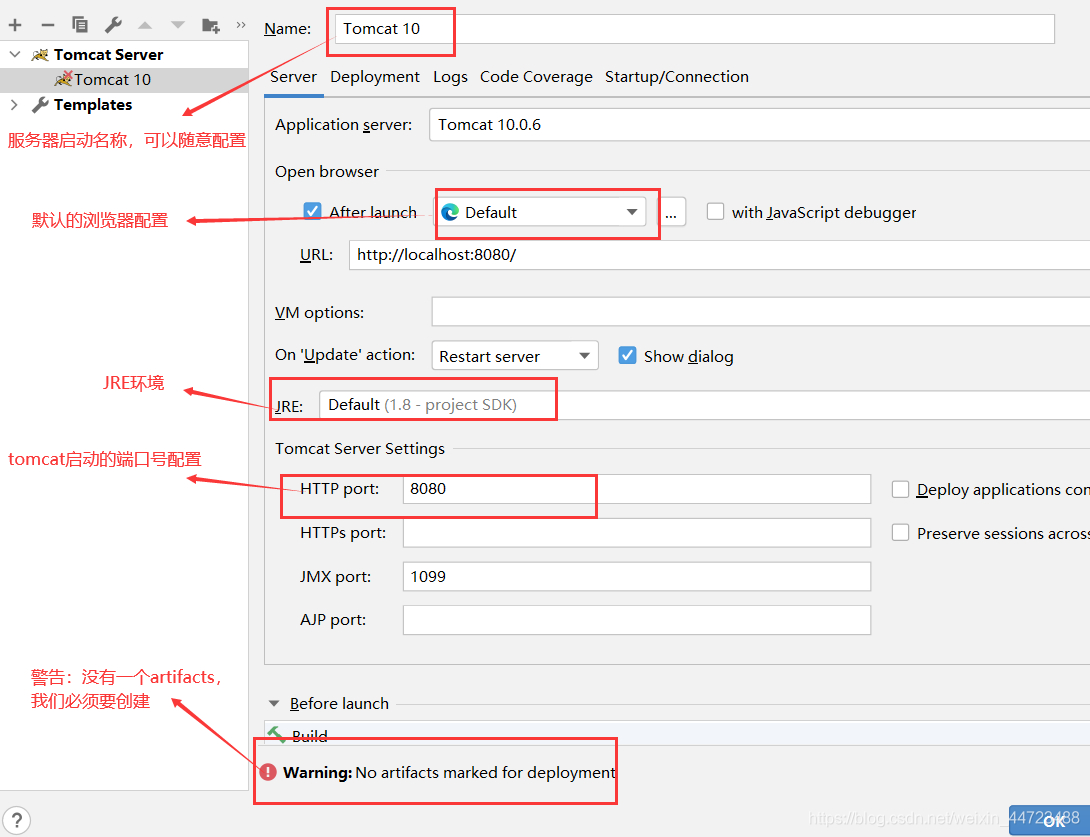Open the JRE Default combo box
Viewport: 1090px width, 837px height.
[704, 405]
